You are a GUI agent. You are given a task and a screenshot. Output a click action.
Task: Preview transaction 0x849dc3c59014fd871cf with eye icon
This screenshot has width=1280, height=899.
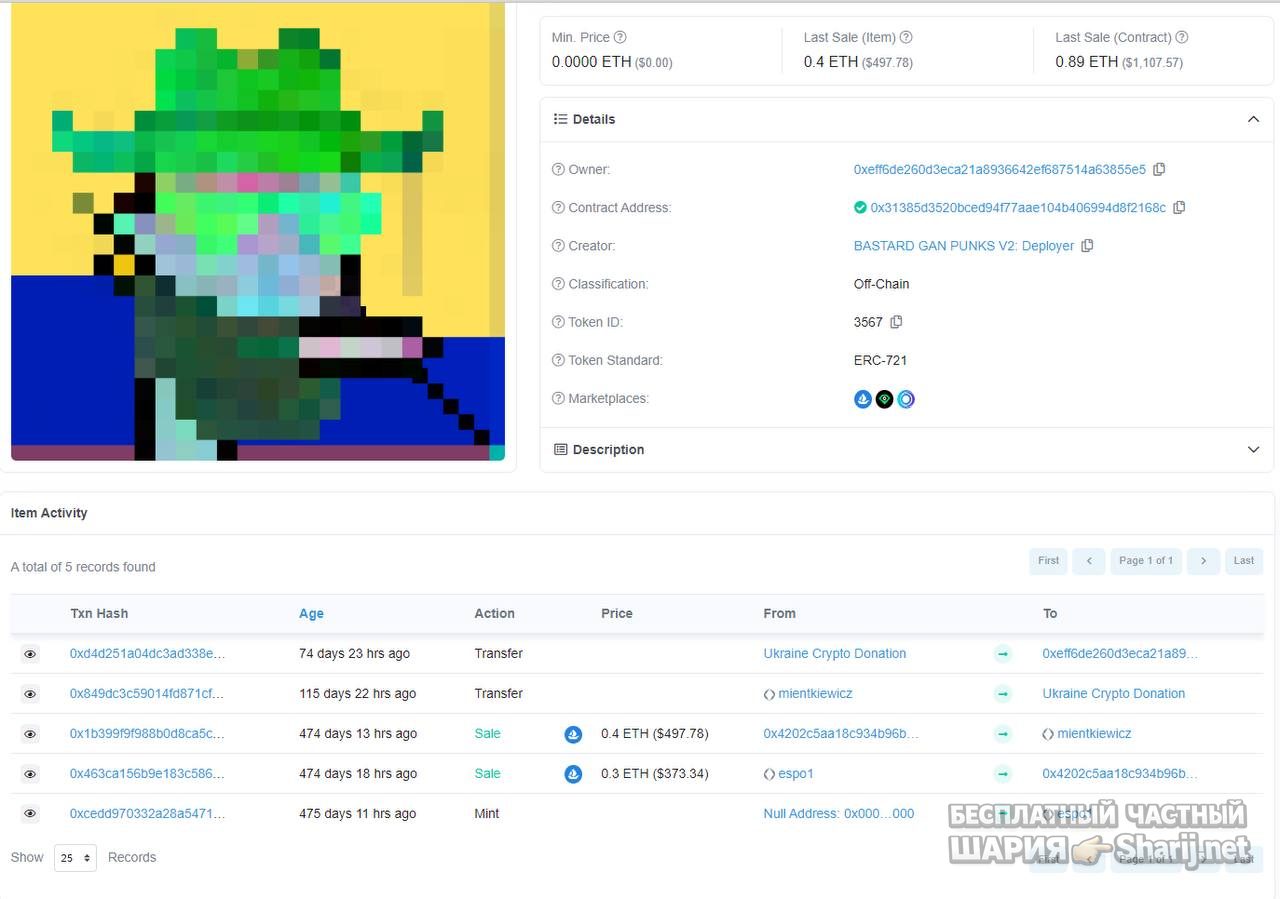pyautogui.click(x=30, y=694)
